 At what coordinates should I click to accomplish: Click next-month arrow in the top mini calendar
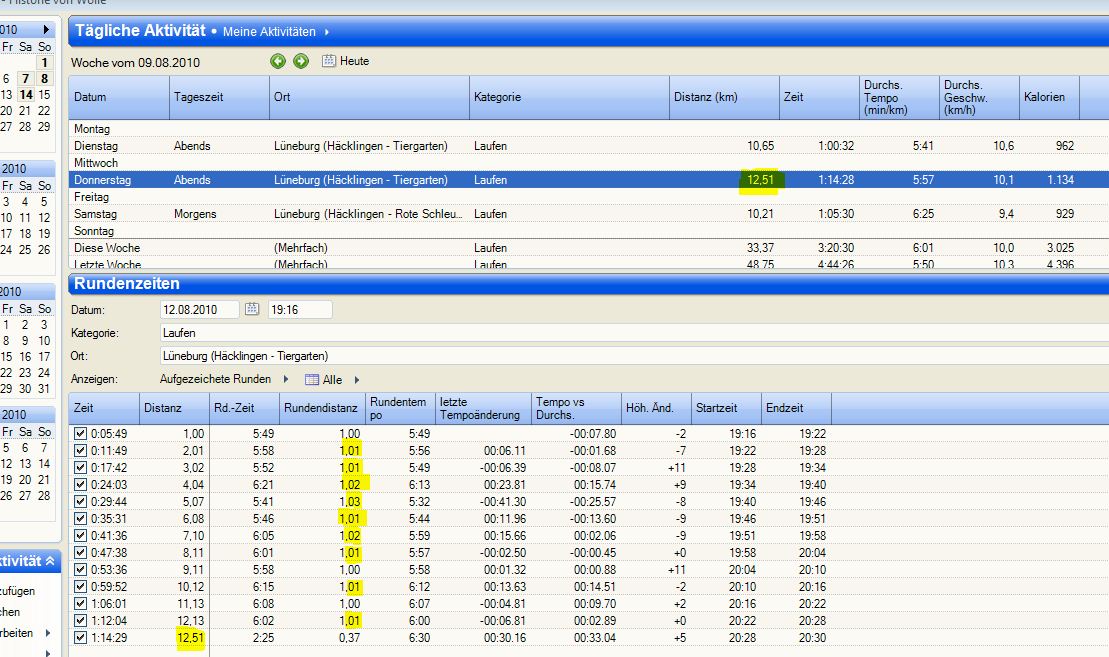pyautogui.click(x=45, y=30)
